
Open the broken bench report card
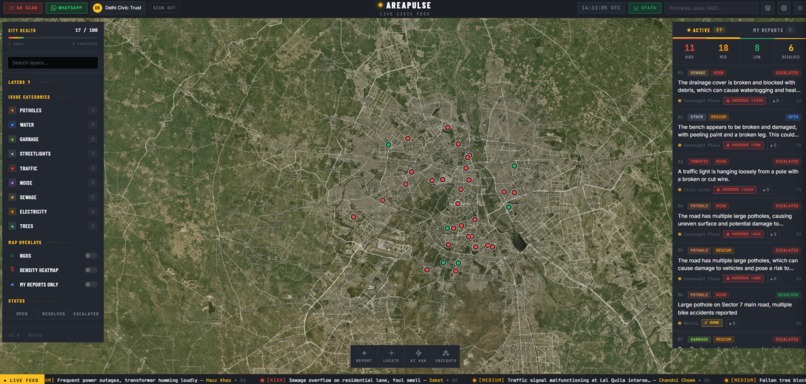[x=739, y=131]
